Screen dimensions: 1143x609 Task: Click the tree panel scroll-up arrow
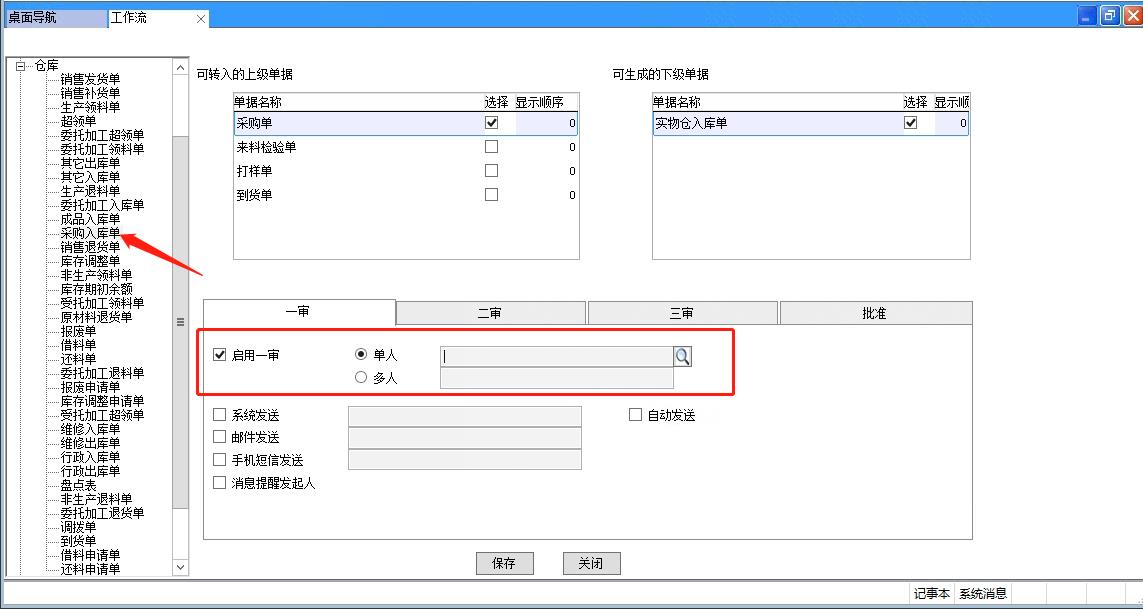pyautogui.click(x=180, y=67)
